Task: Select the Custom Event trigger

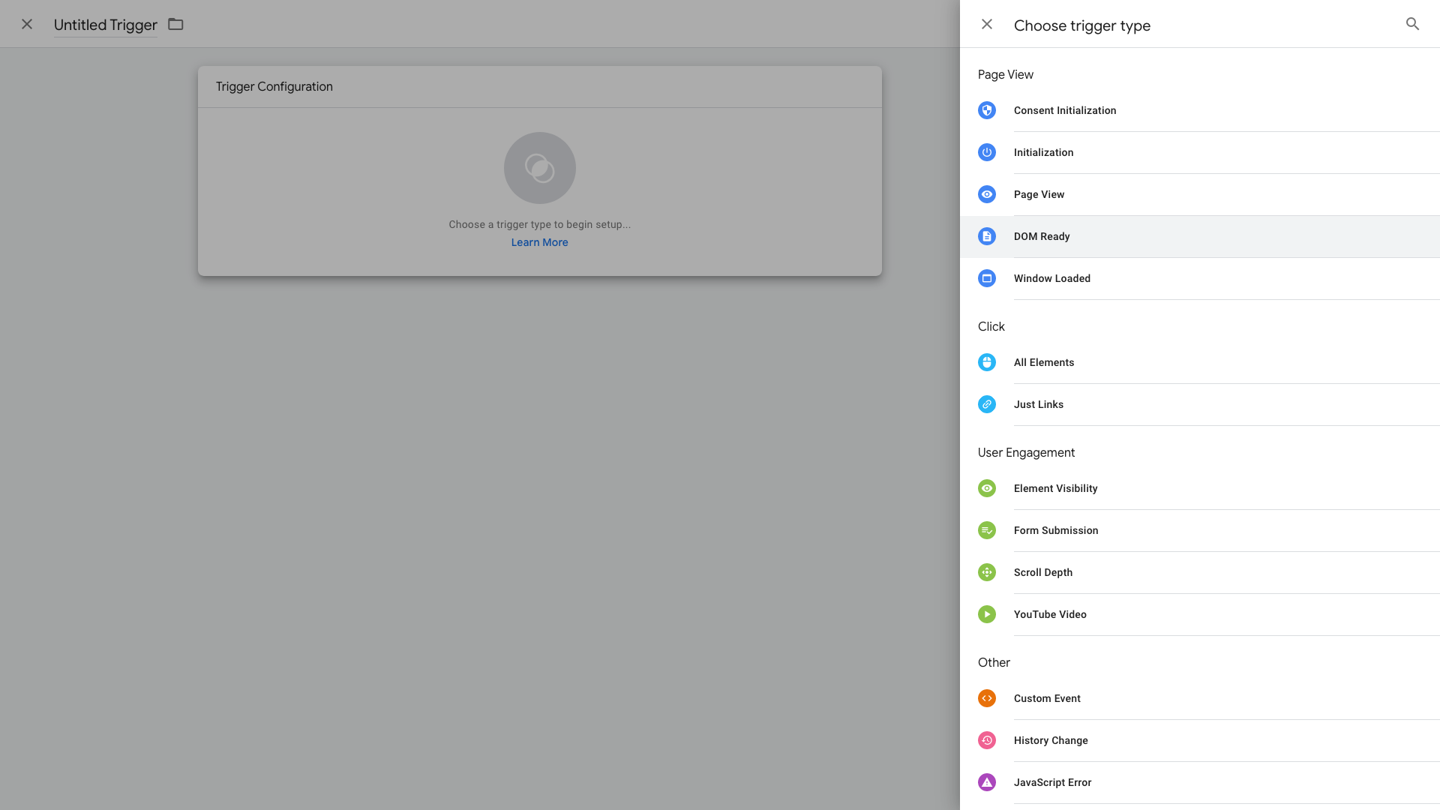Action: [x=1046, y=699]
